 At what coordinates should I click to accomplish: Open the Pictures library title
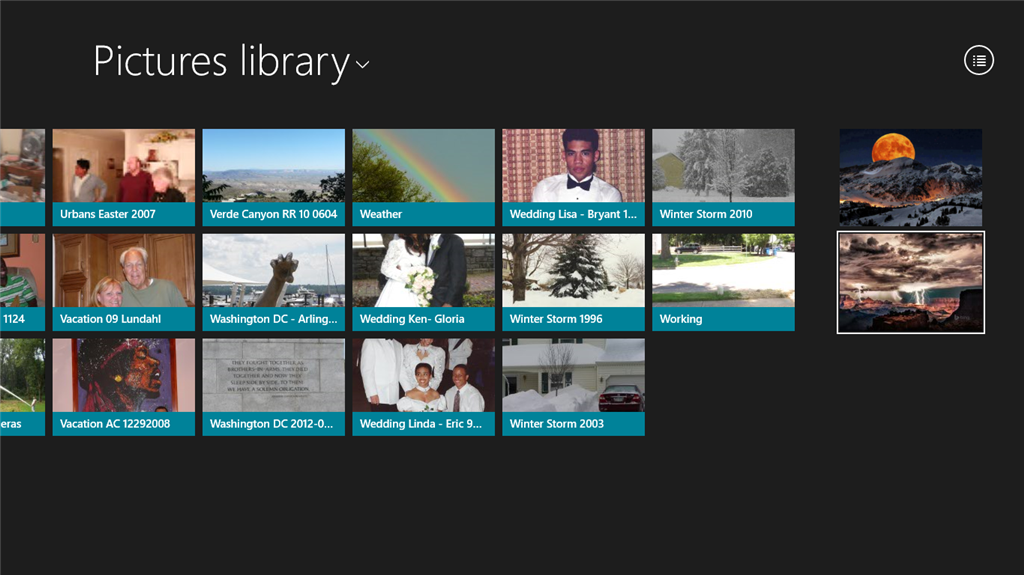pos(221,62)
